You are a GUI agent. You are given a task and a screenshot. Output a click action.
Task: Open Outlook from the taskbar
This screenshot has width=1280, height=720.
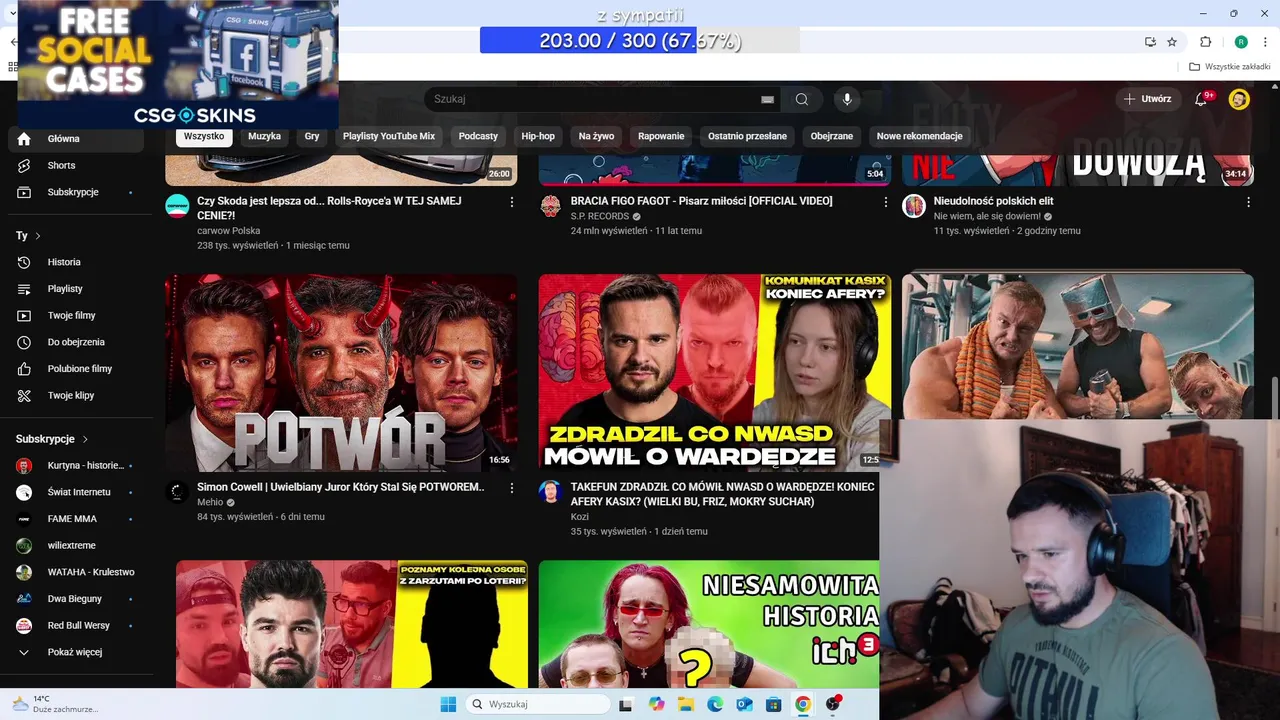pos(744,704)
